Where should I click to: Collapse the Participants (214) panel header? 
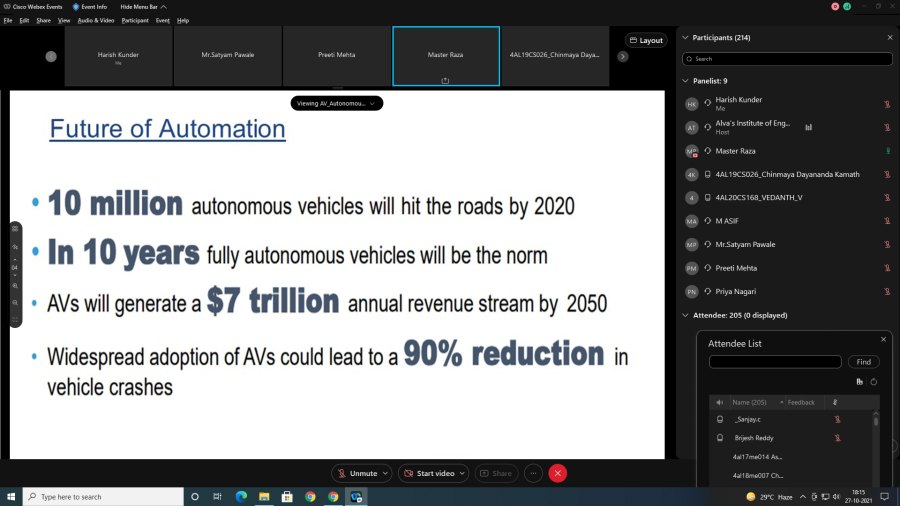pos(685,37)
